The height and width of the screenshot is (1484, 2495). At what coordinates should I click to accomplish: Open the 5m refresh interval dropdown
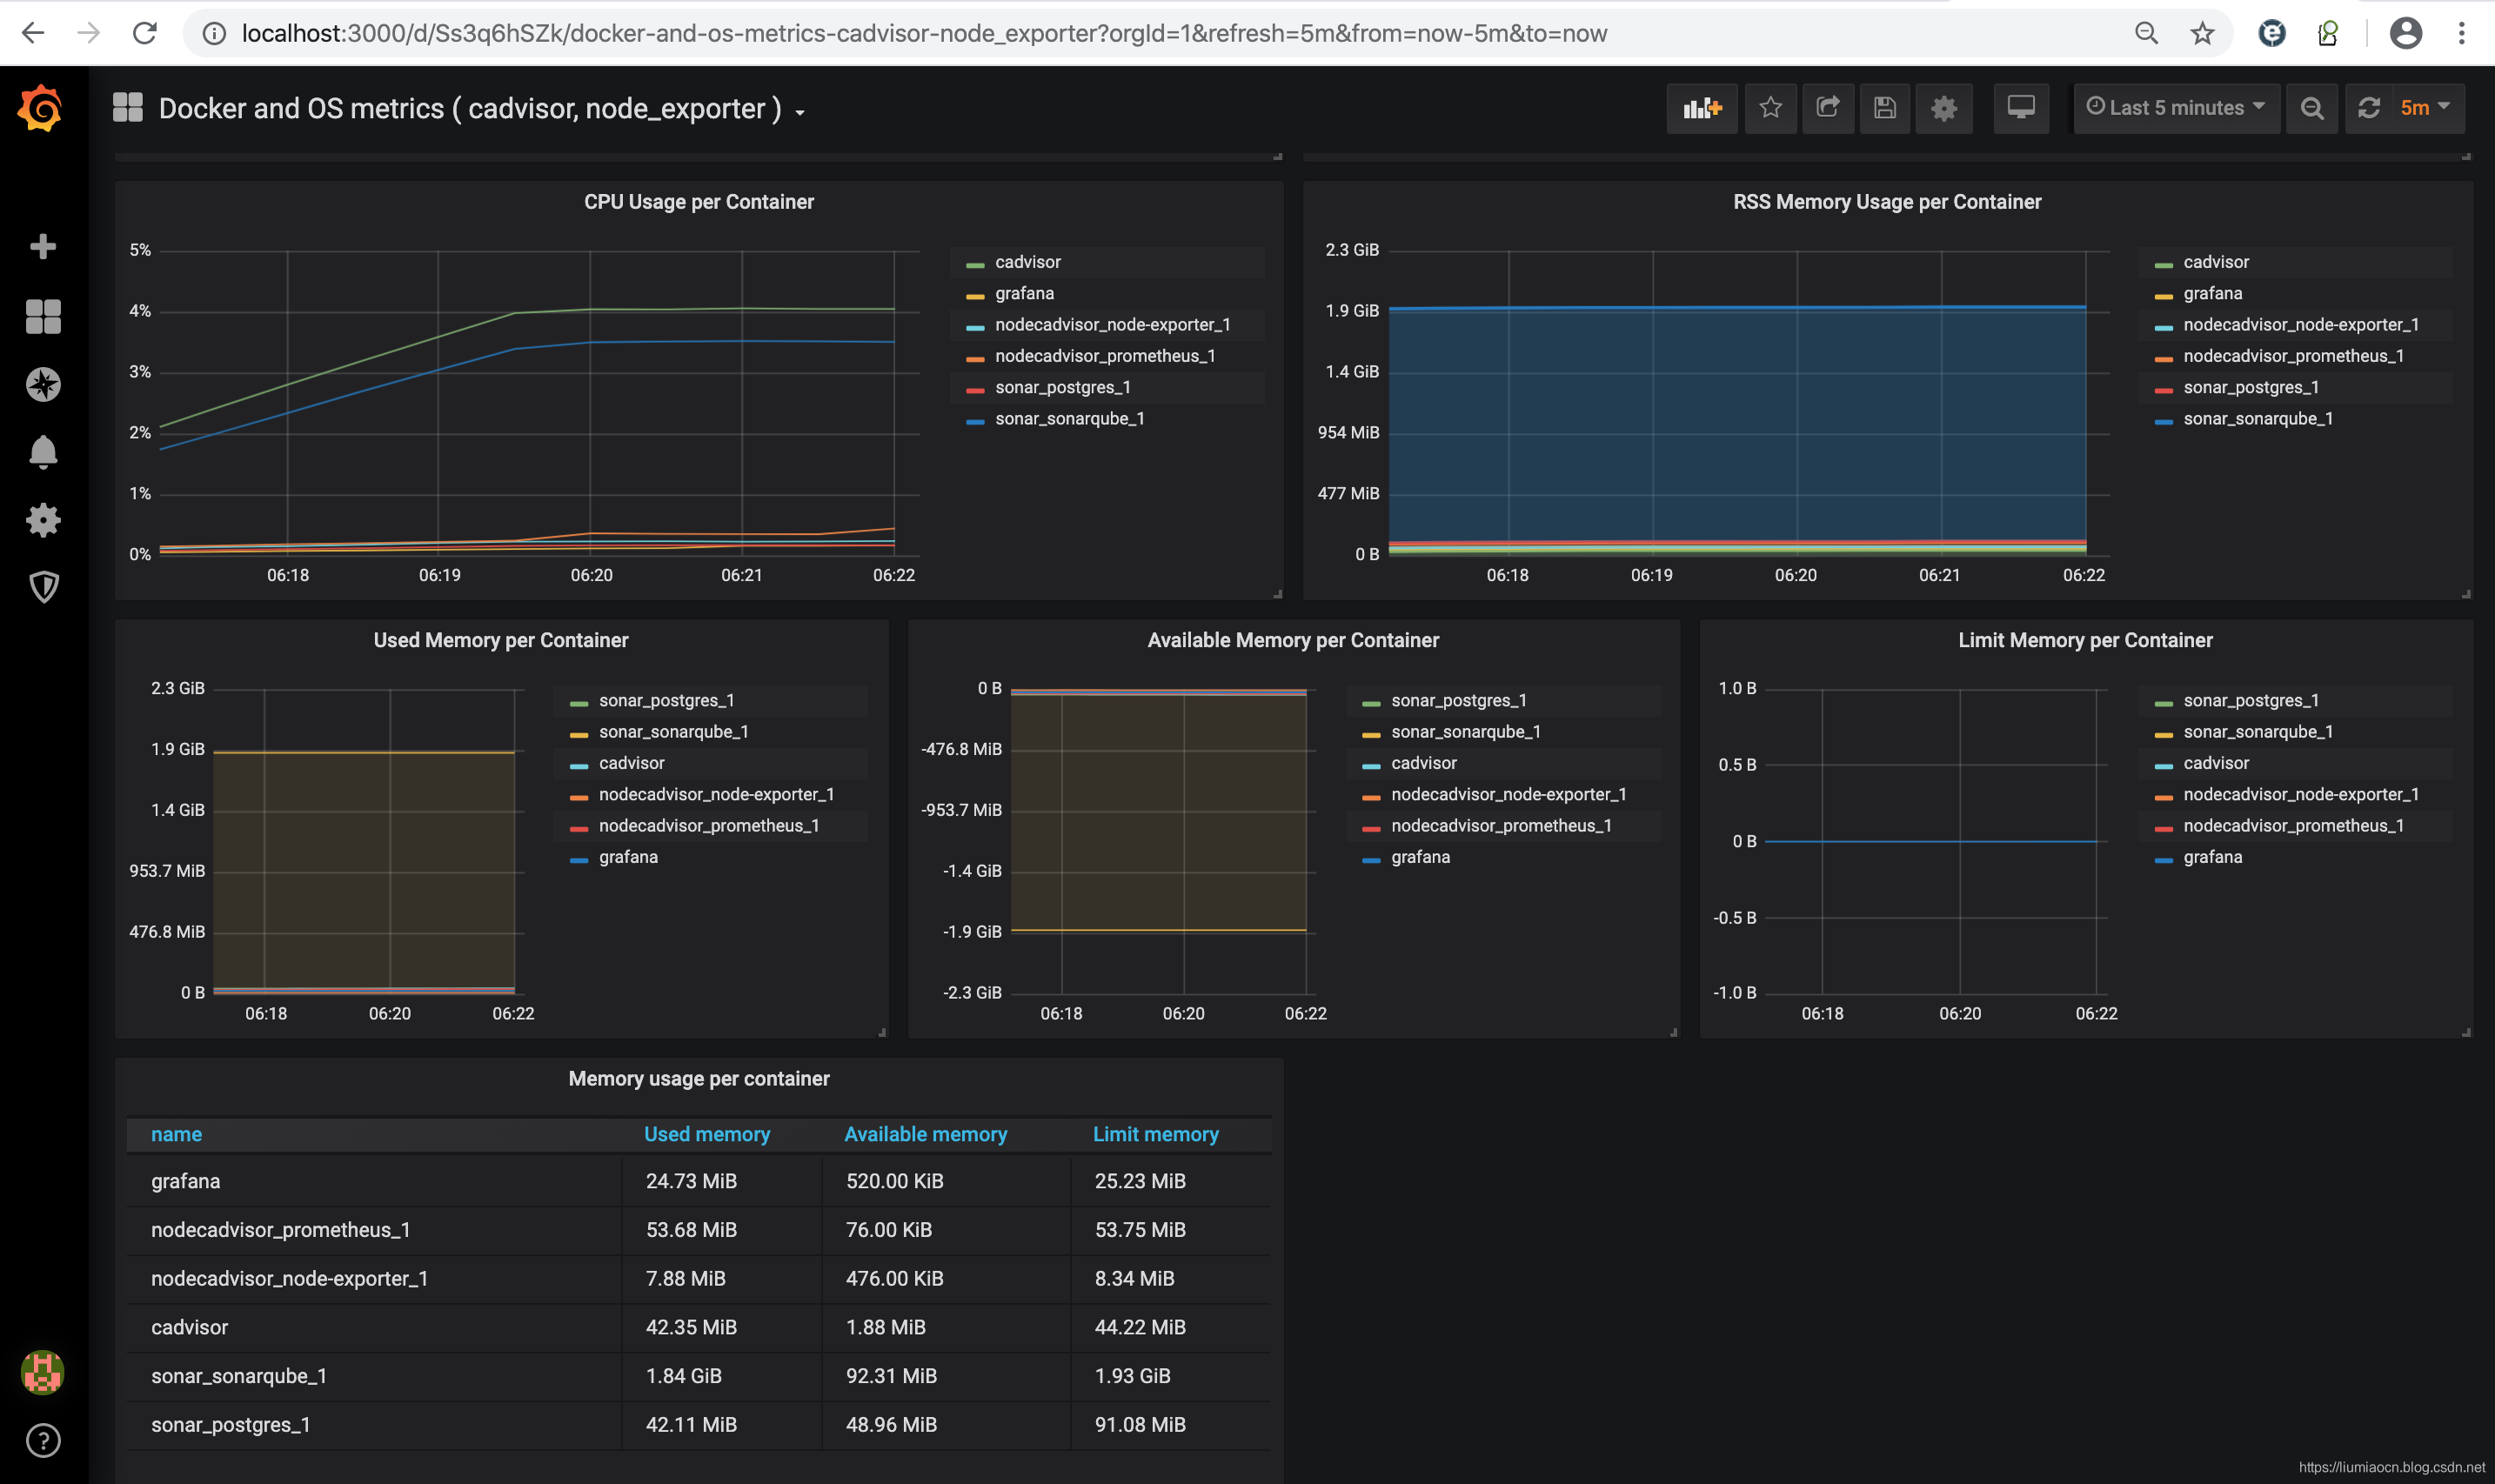pyautogui.click(x=2427, y=108)
